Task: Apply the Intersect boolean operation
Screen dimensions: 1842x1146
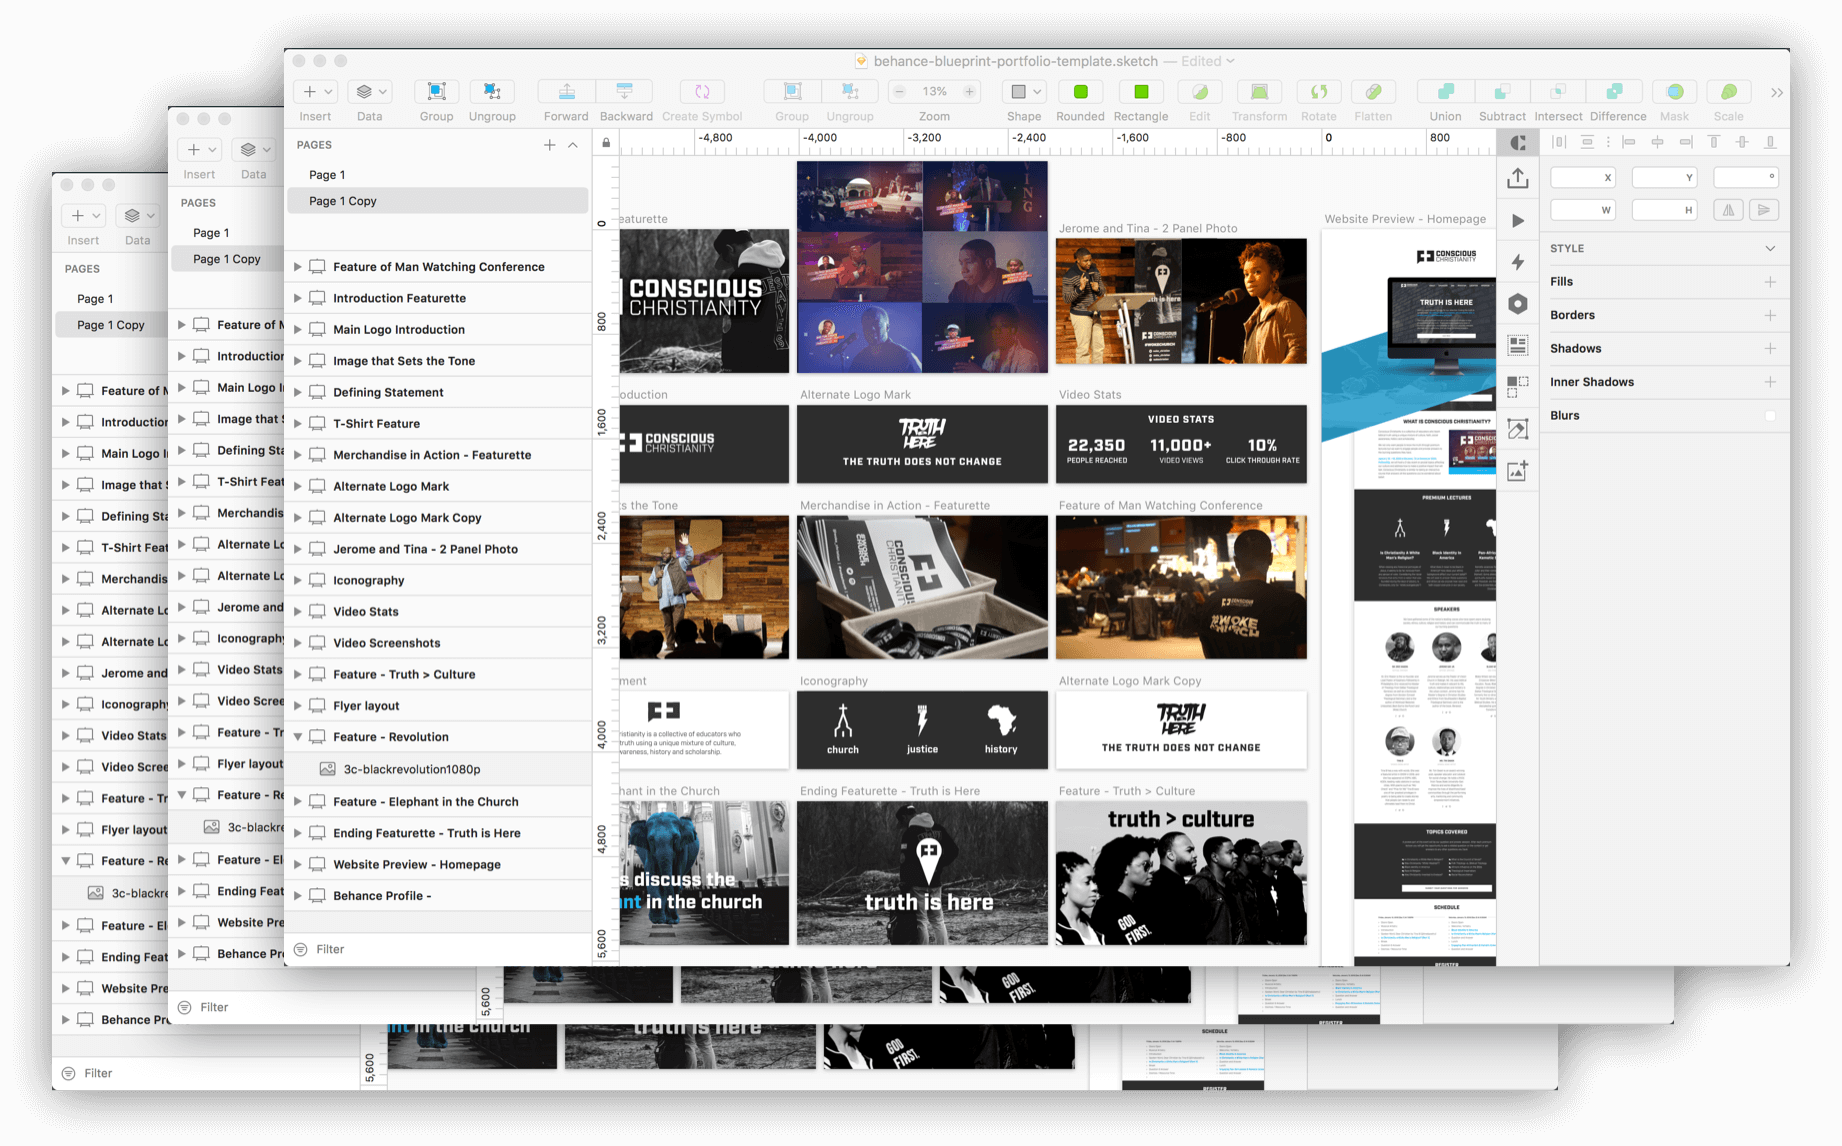Action: coord(1558,92)
